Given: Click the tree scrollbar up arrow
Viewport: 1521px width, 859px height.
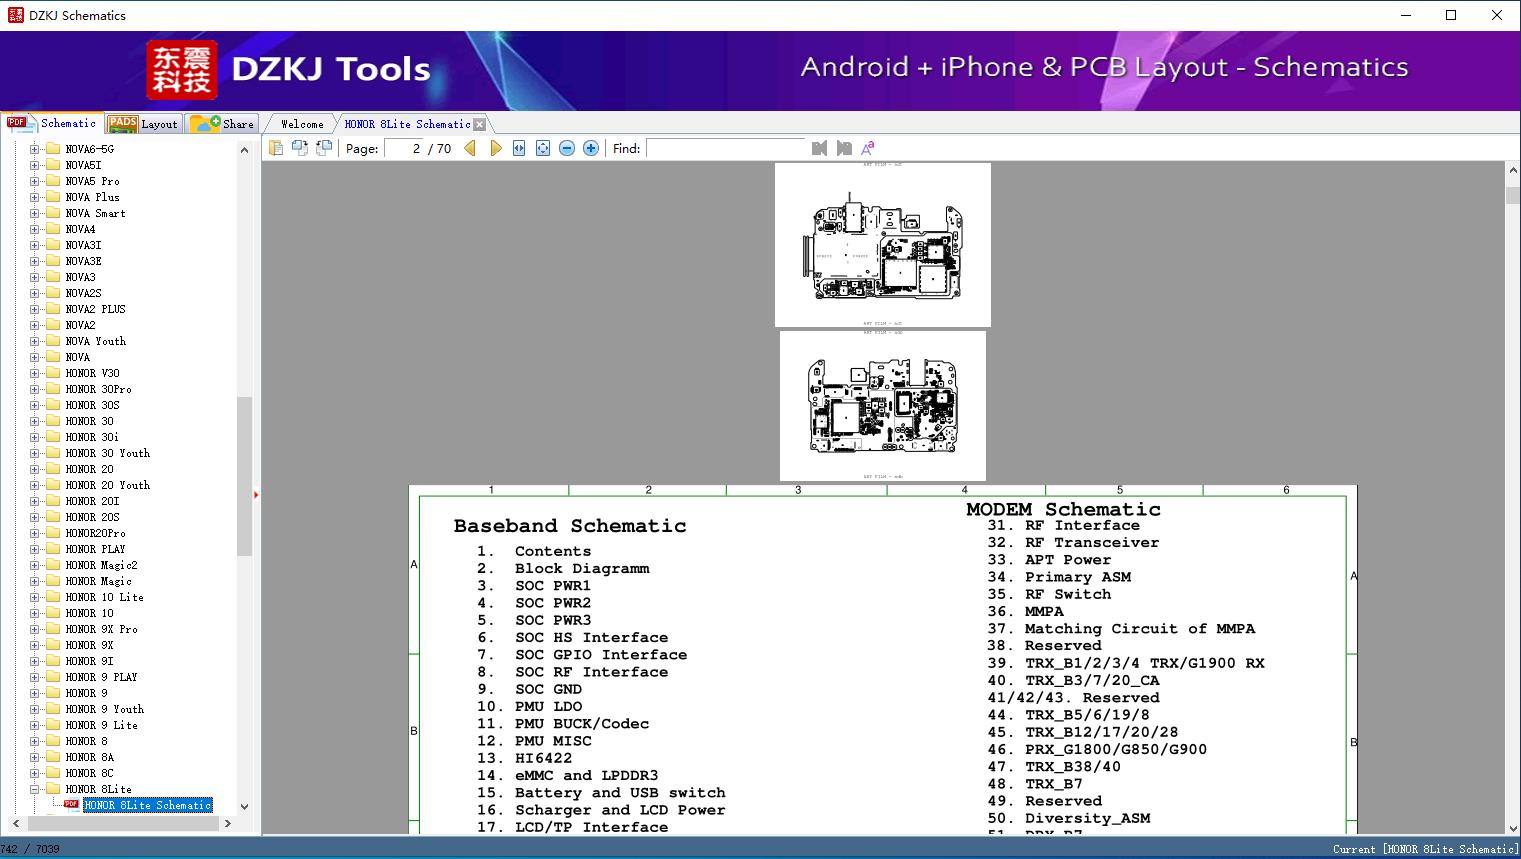Looking at the screenshot, I should 244,150.
